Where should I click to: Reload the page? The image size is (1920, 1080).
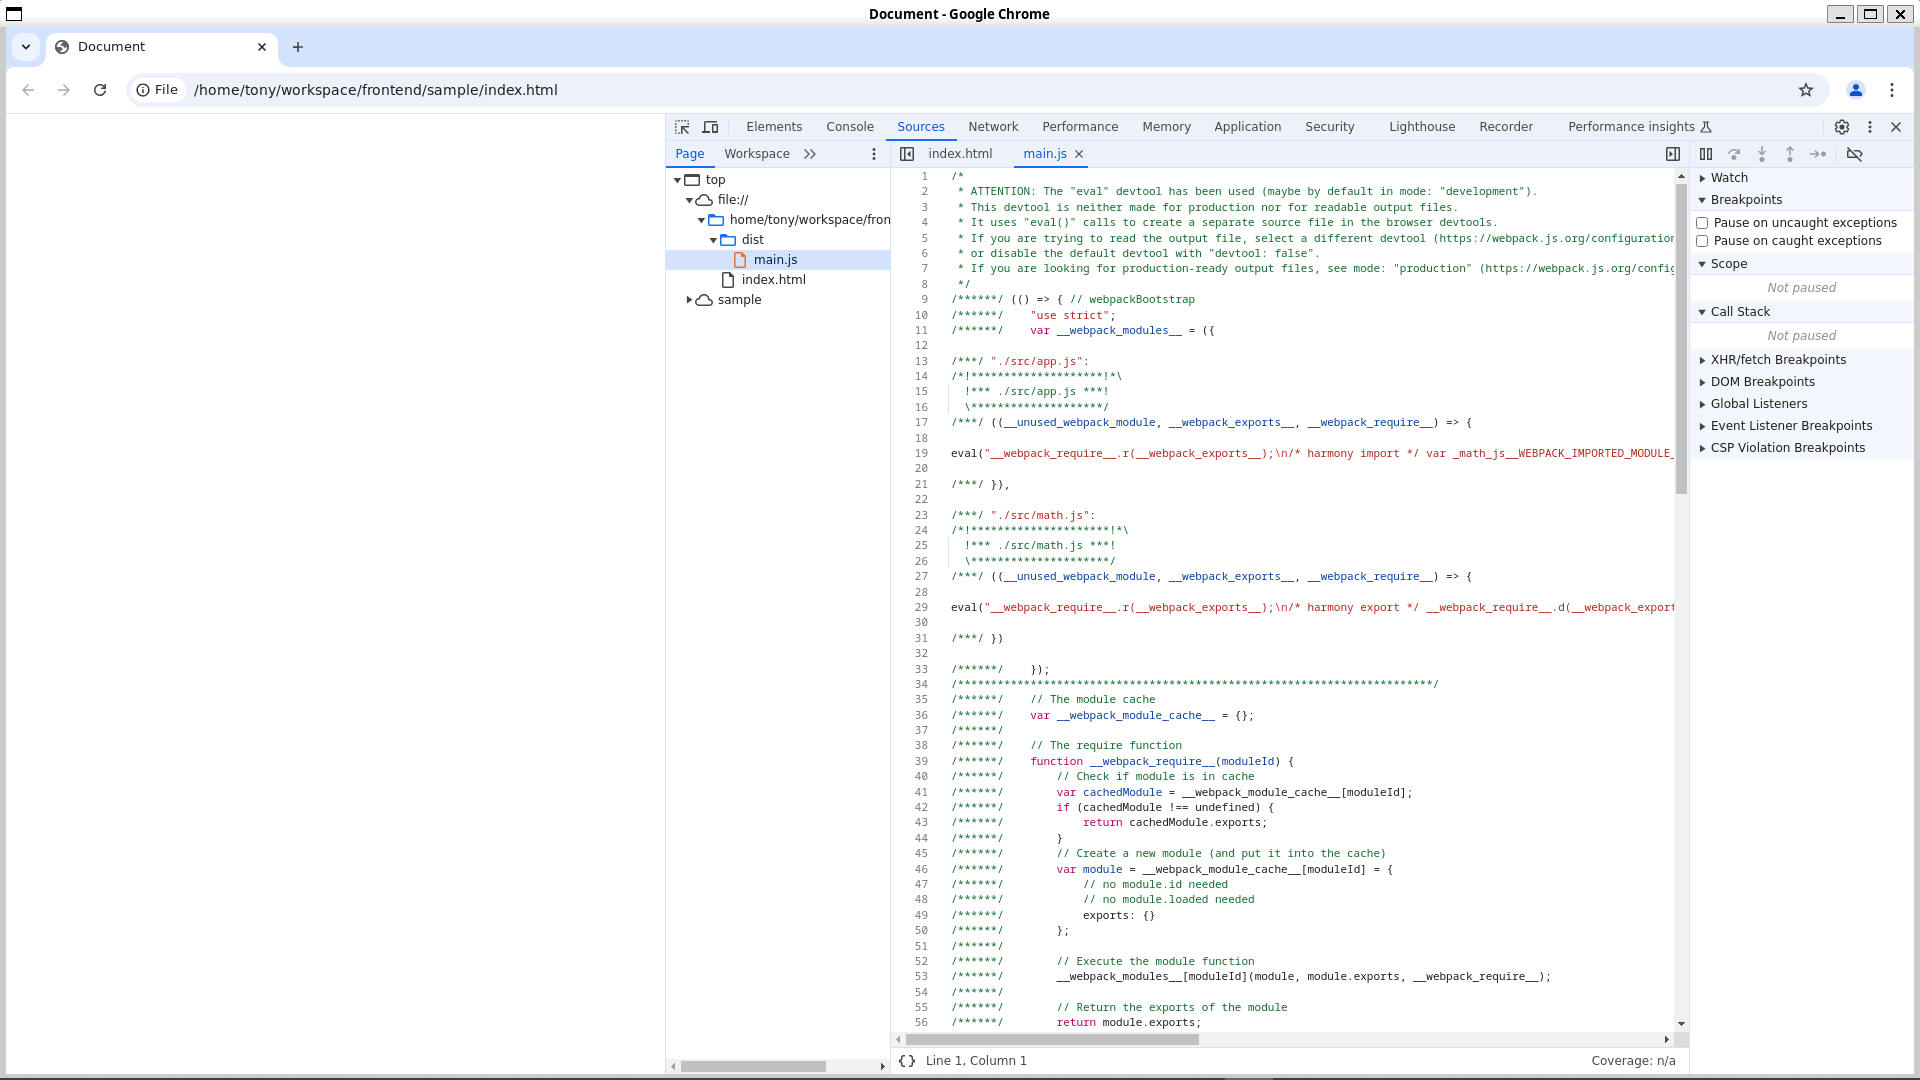(100, 90)
